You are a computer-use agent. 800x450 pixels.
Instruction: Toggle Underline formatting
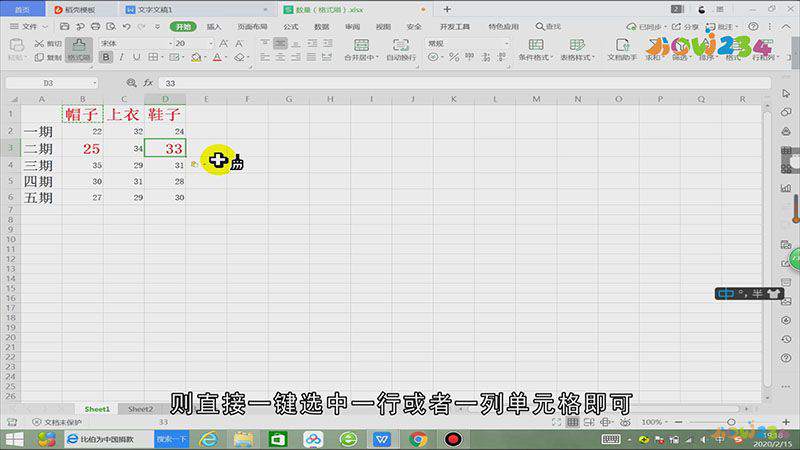click(x=136, y=58)
